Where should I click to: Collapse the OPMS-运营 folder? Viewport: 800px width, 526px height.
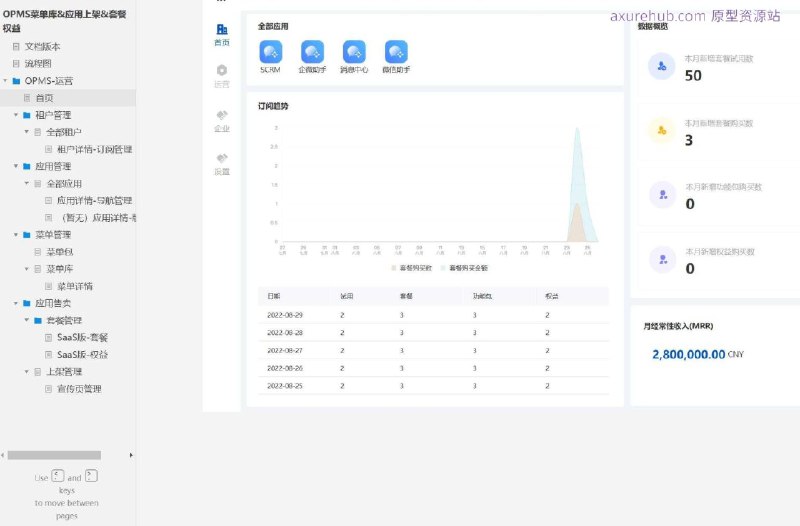[6, 81]
